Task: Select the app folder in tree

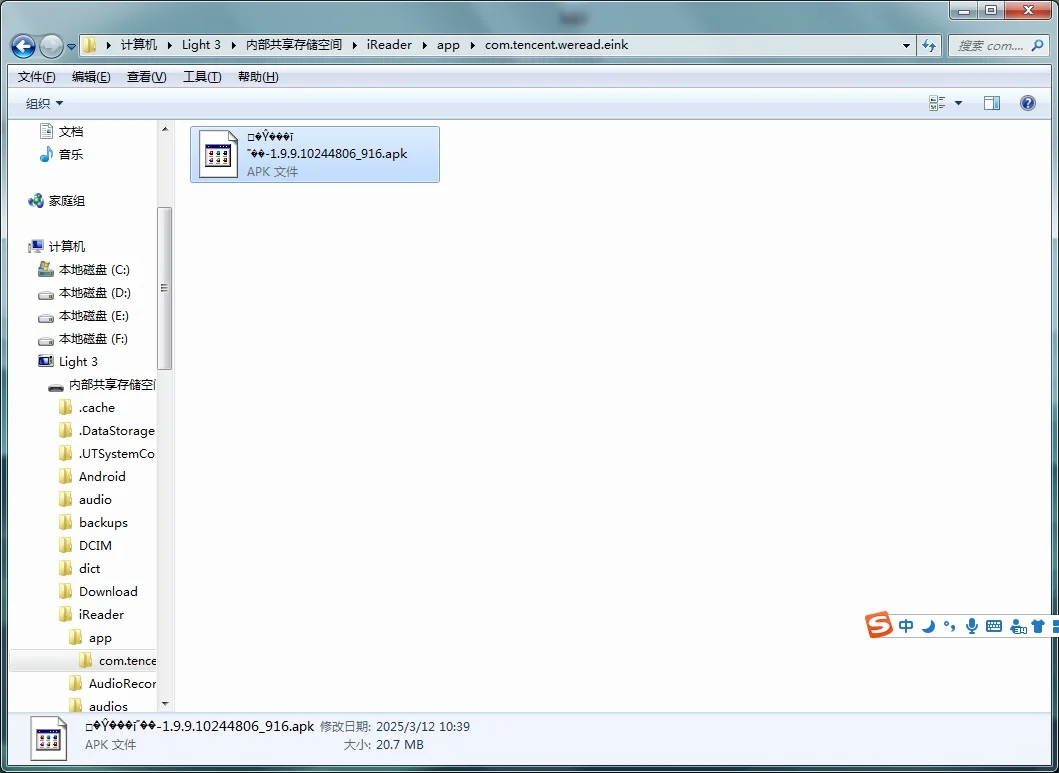Action: (91, 638)
